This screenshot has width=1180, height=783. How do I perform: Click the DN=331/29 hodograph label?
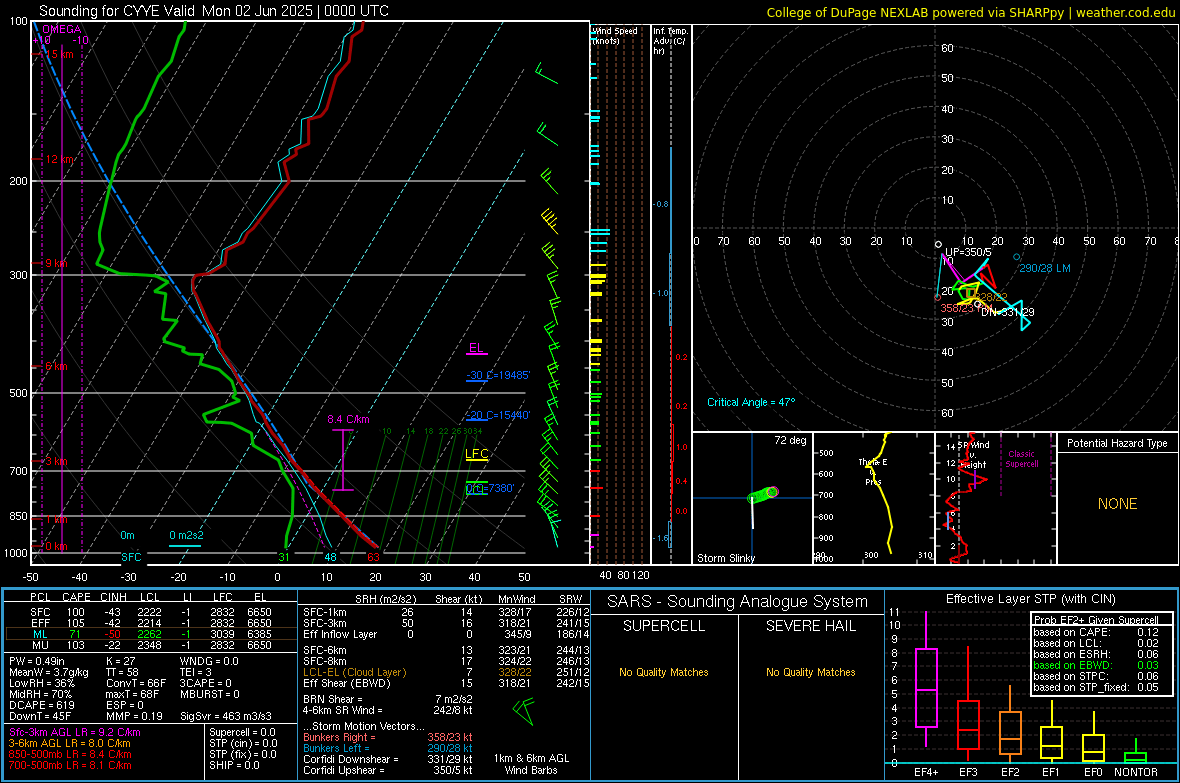pyautogui.click(x=1008, y=312)
